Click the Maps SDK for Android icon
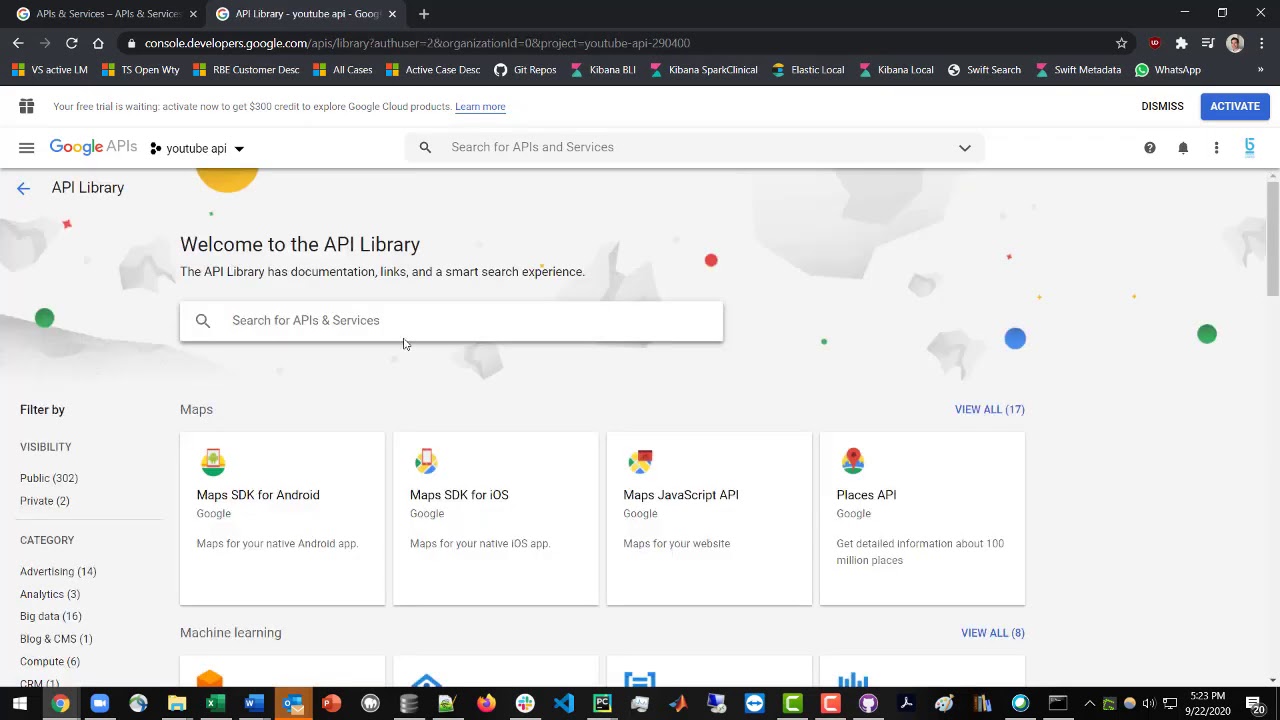This screenshot has width=1280, height=720. click(213, 461)
